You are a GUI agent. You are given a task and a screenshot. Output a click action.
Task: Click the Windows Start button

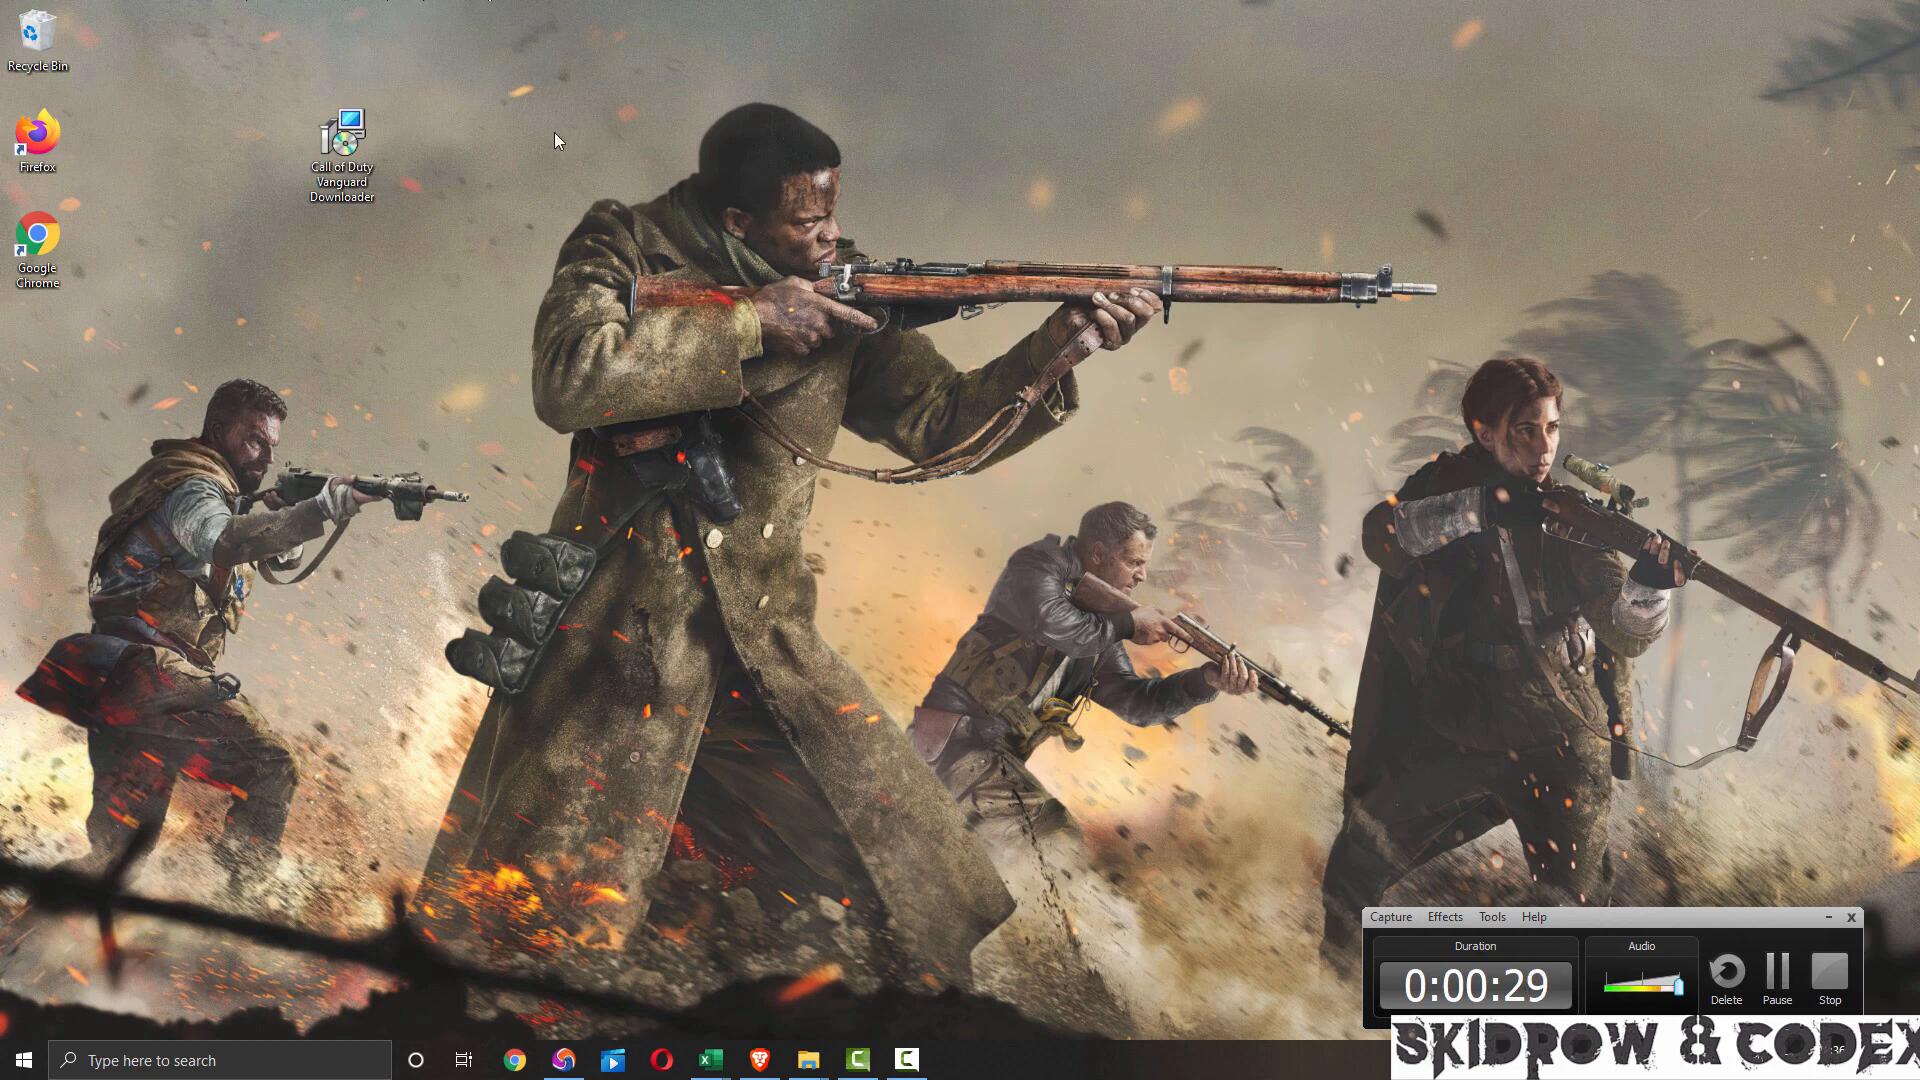pos(24,1060)
